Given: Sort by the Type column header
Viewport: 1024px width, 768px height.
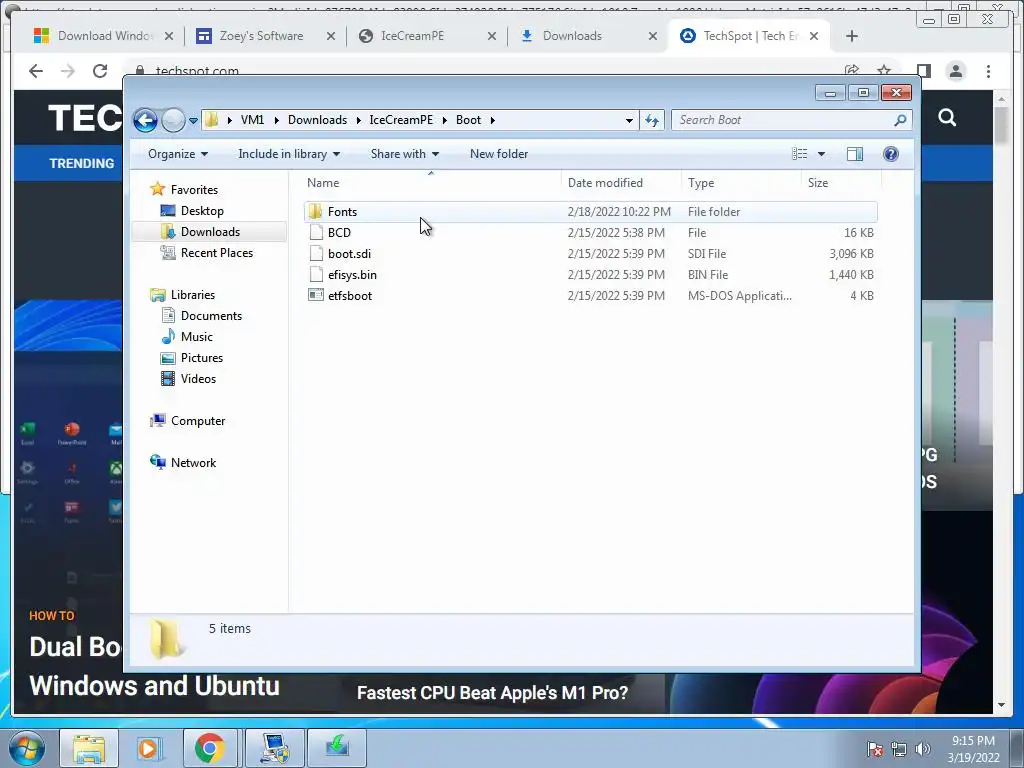Looking at the screenshot, I should [741, 183].
